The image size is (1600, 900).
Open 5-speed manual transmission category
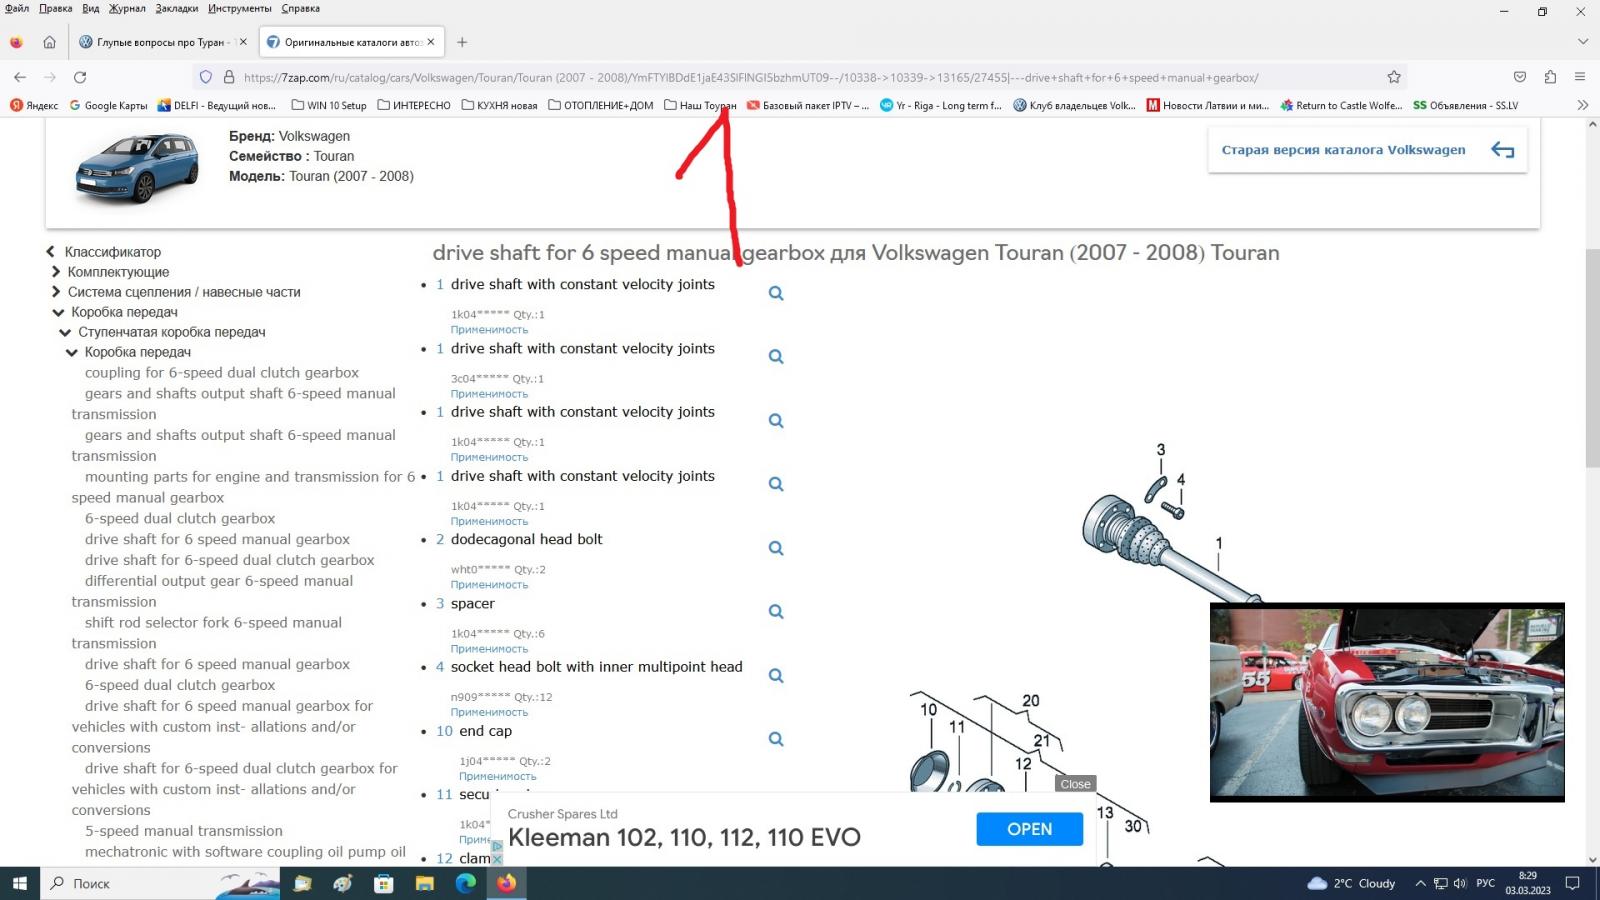[184, 831]
